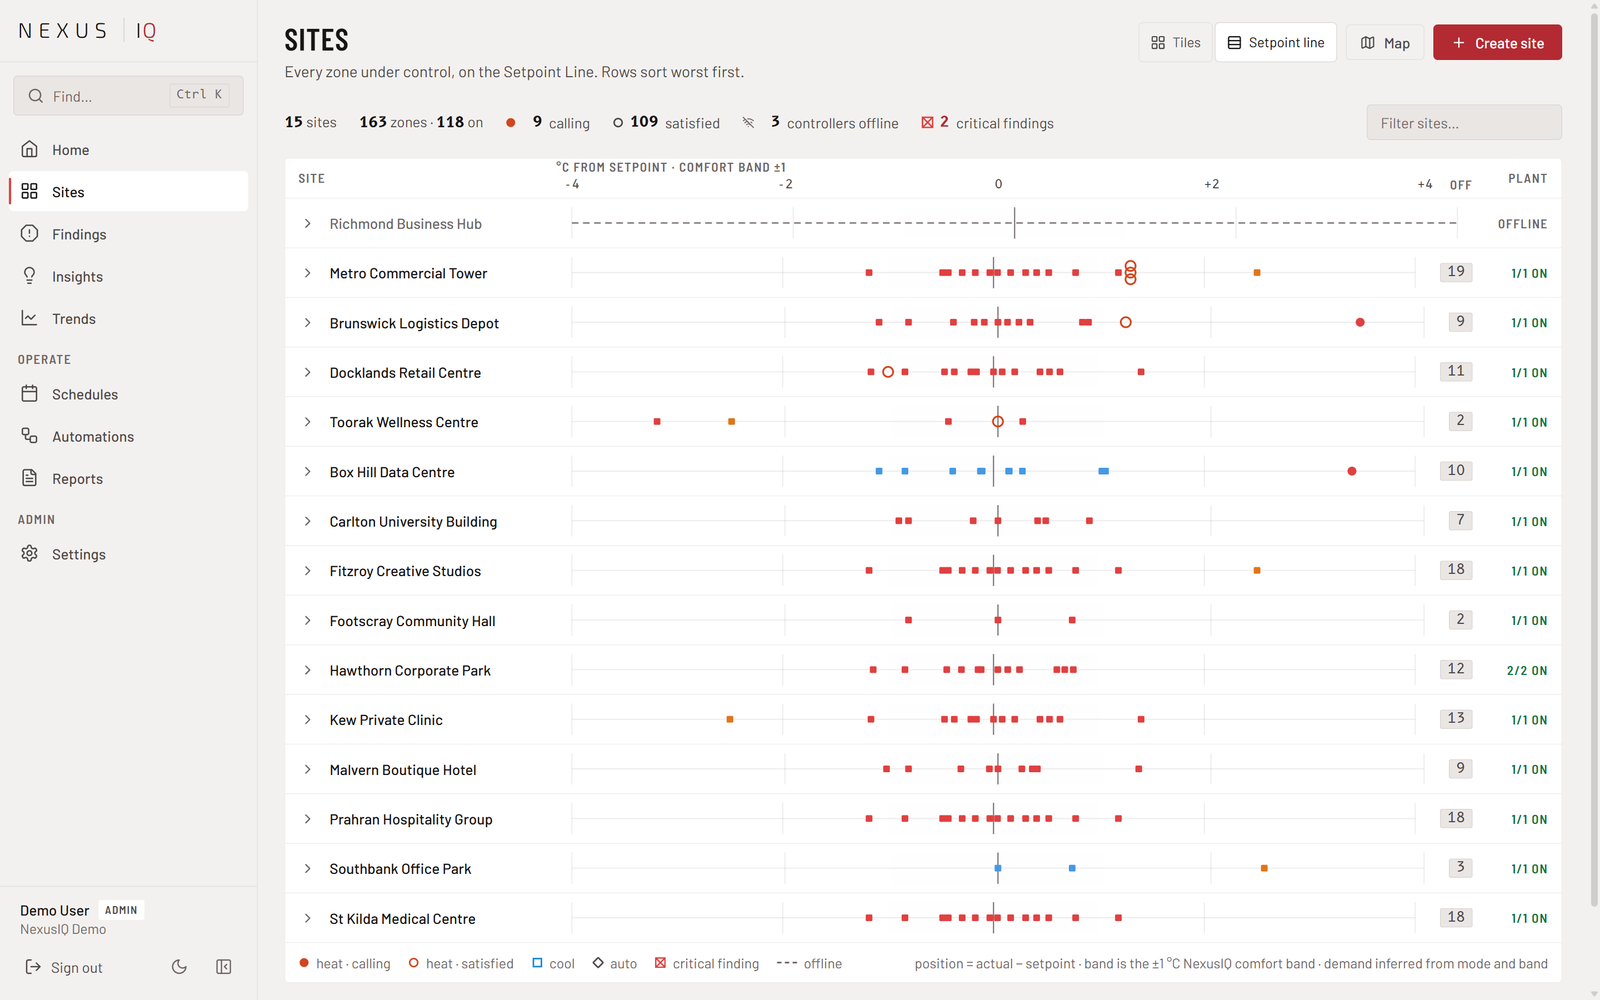Click the Setpoint line list icon
The height and width of the screenshot is (1000, 1600).
1234,43
